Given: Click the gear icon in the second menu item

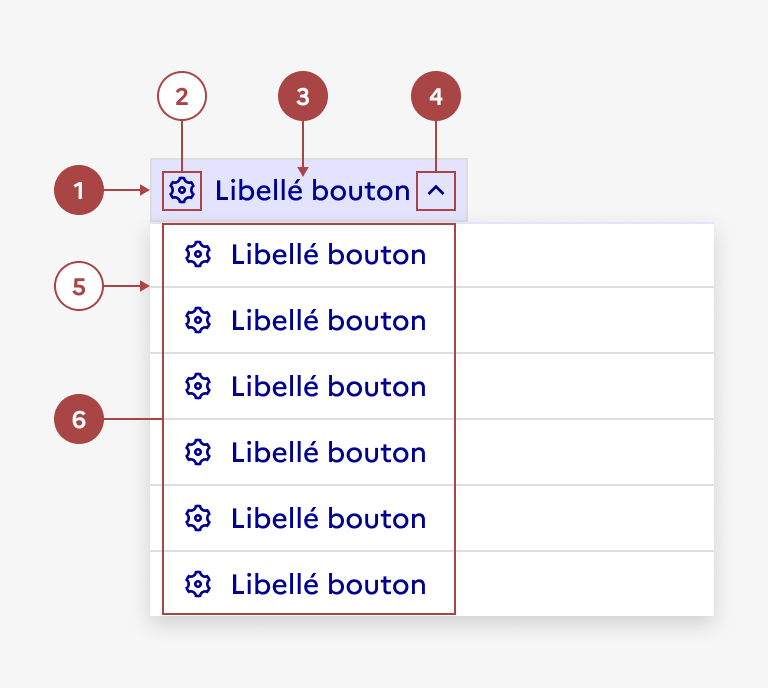Looking at the screenshot, I should [x=198, y=321].
